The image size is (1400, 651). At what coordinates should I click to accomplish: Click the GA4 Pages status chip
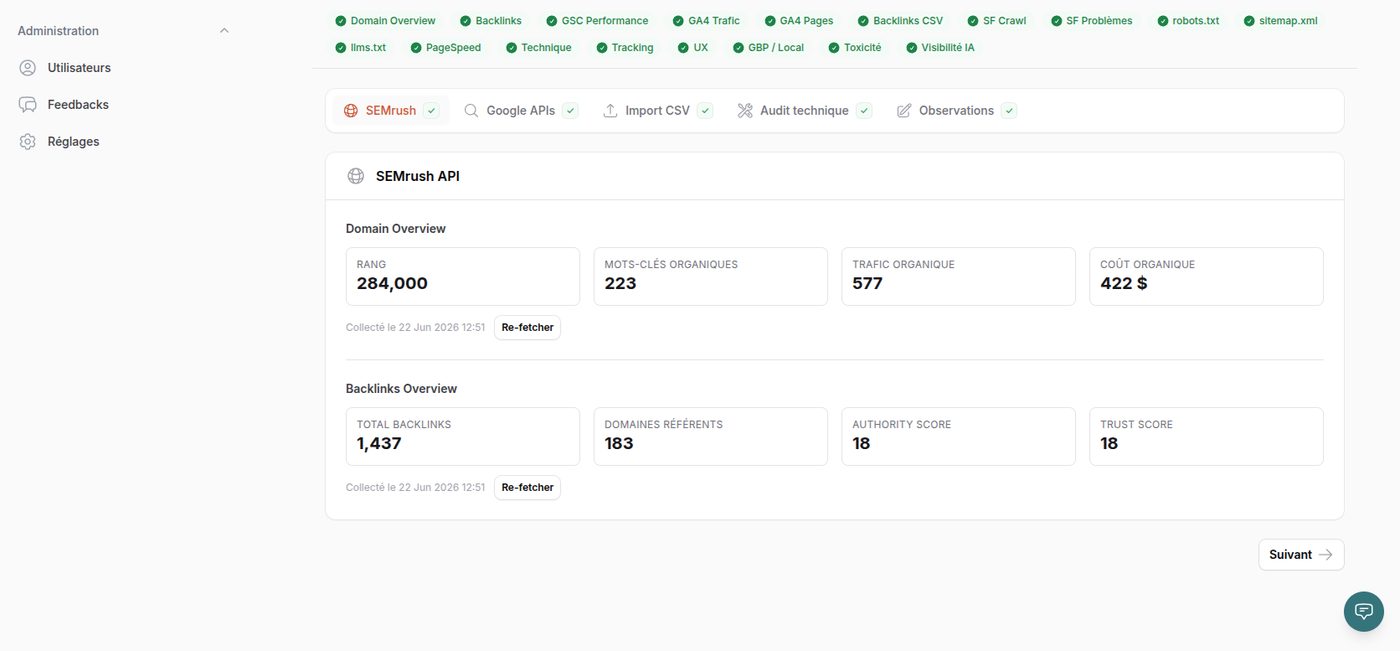coord(799,21)
